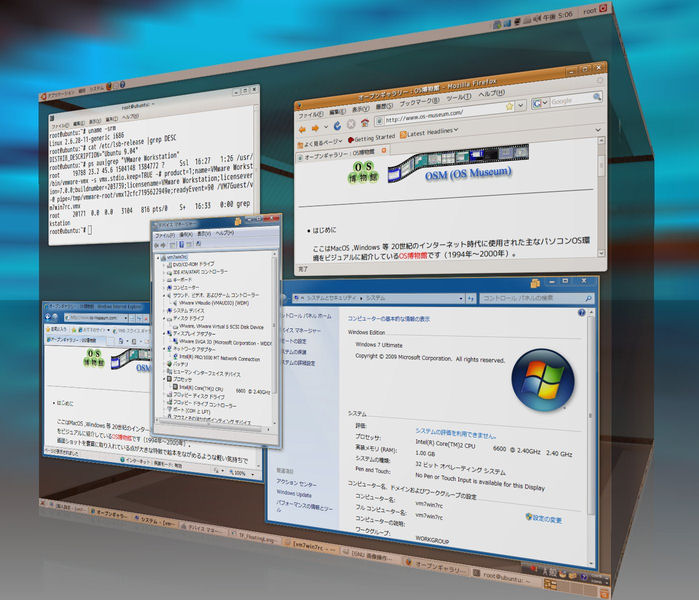Open the Firefox tab list arrow
Viewport: 699px width, 600px height.
[x=598, y=130]
